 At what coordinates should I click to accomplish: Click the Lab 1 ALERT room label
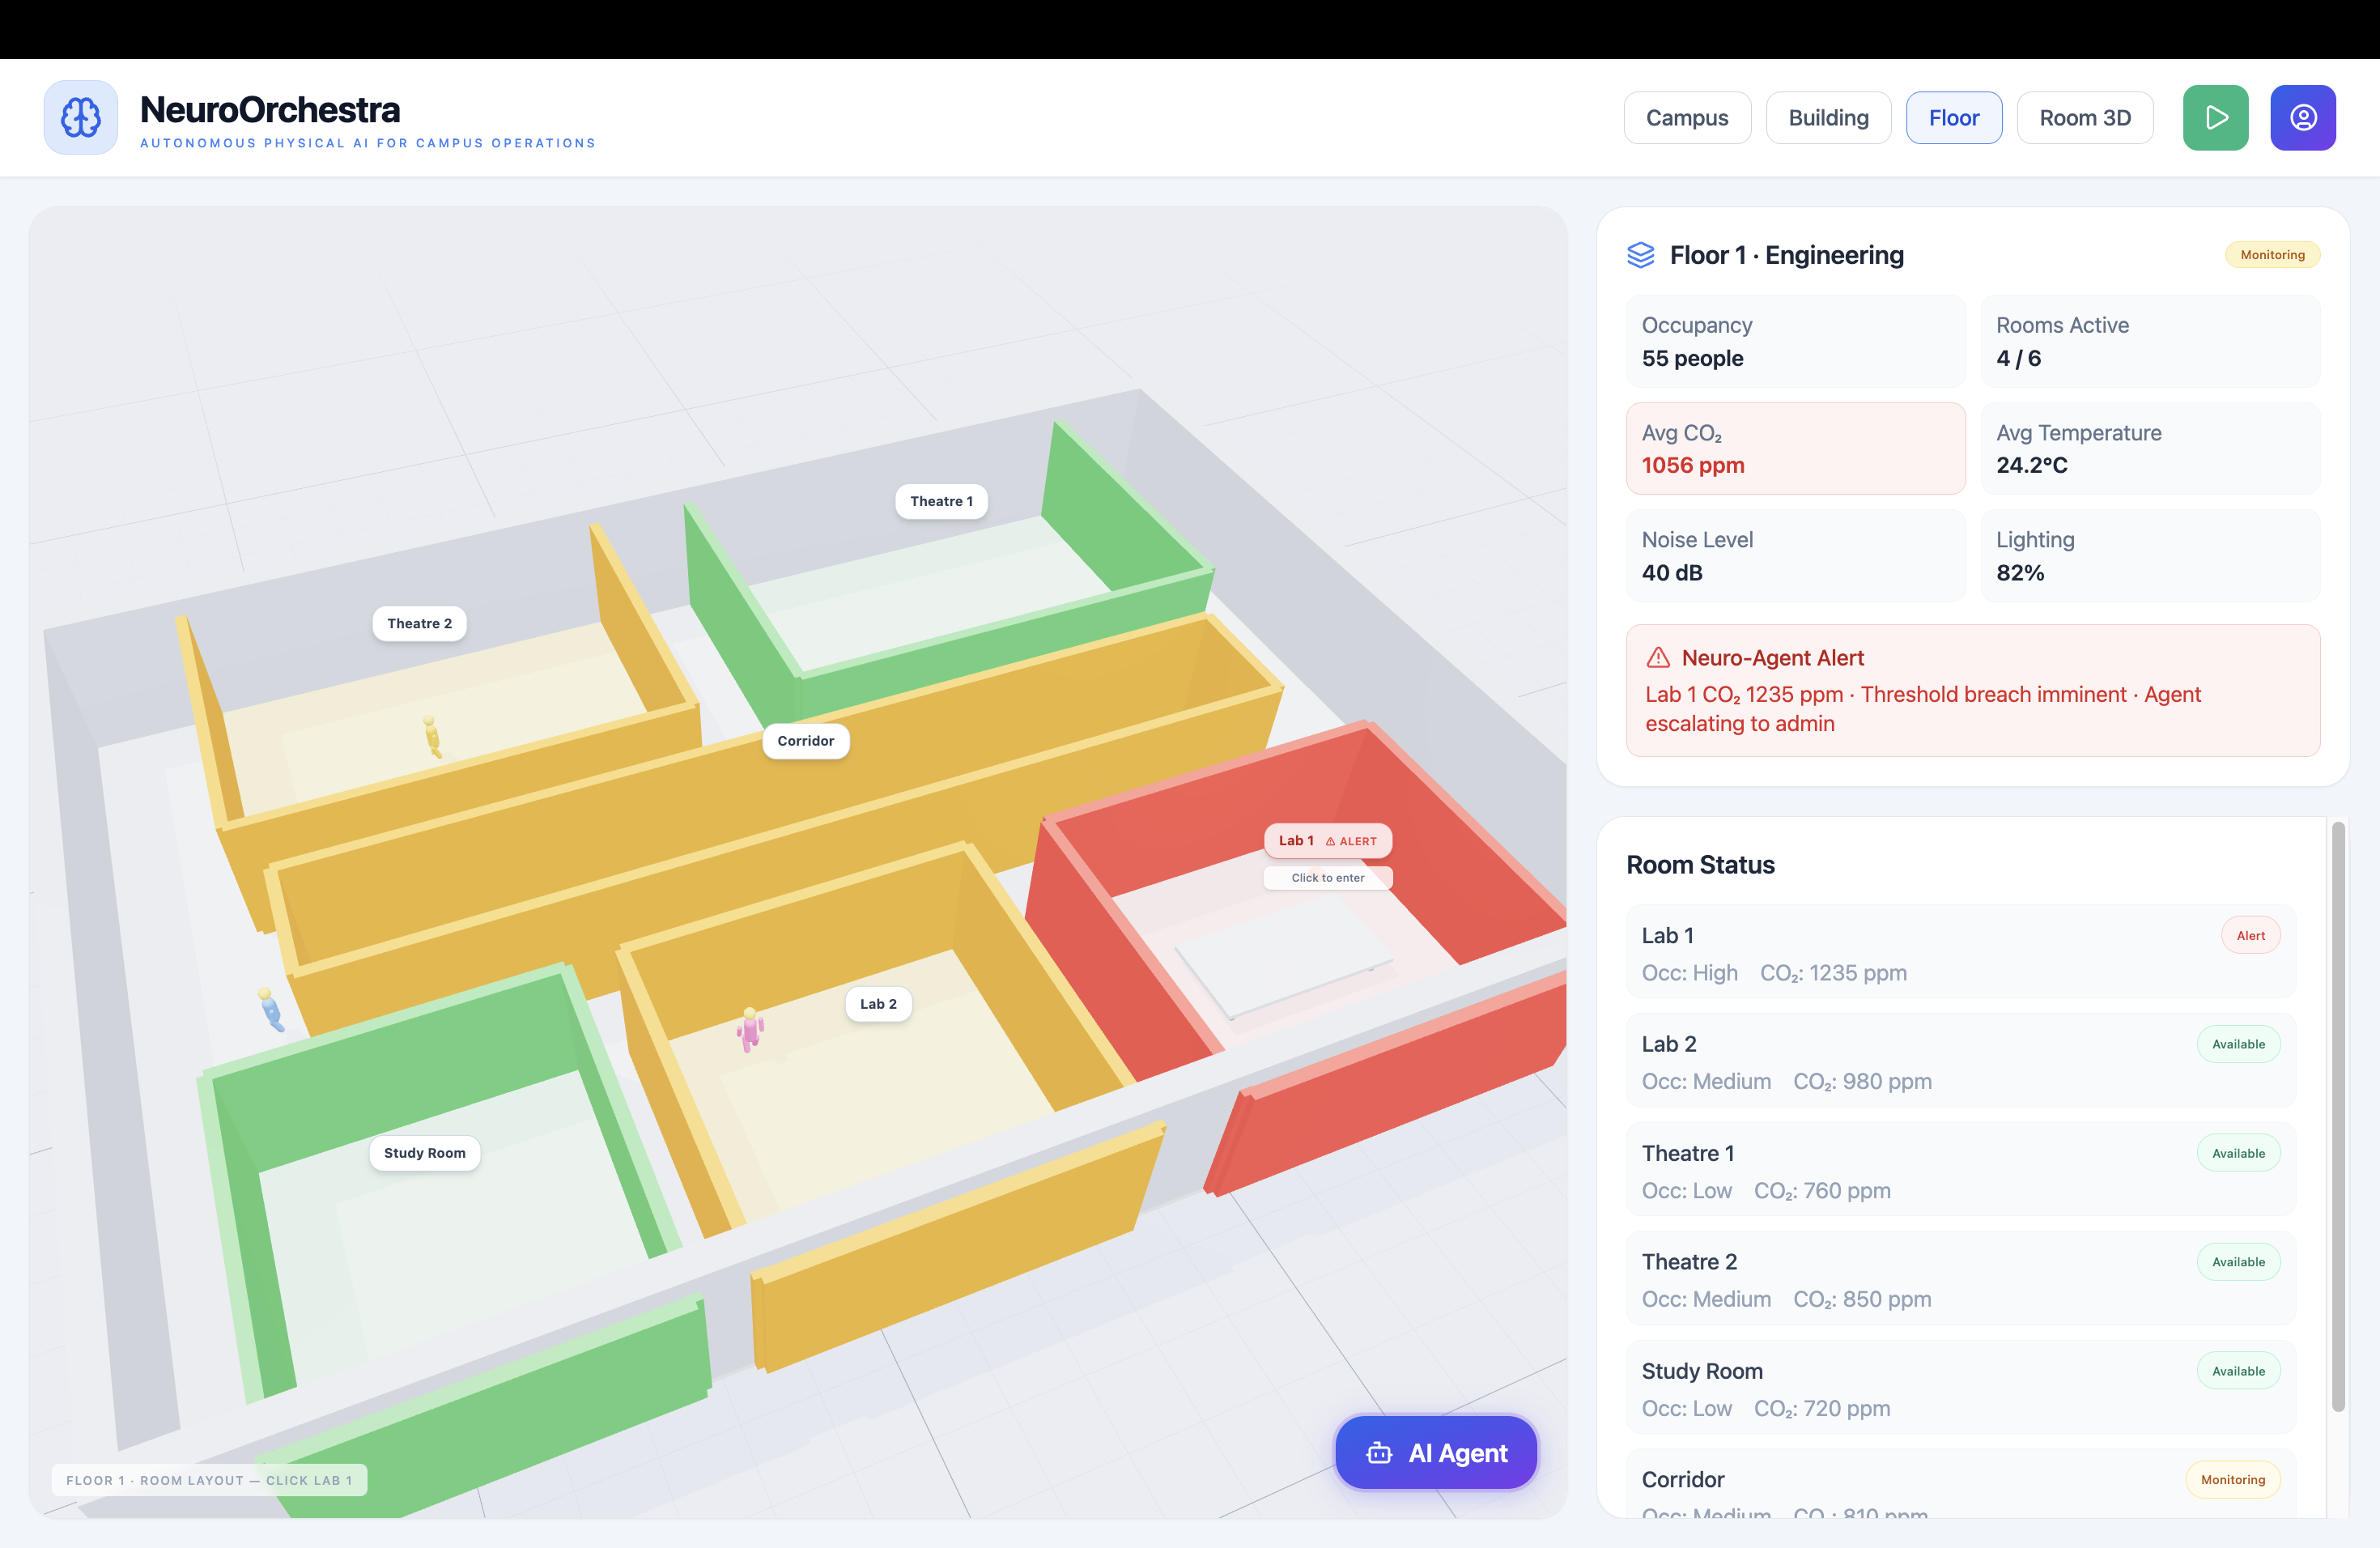coord(1326,840)
